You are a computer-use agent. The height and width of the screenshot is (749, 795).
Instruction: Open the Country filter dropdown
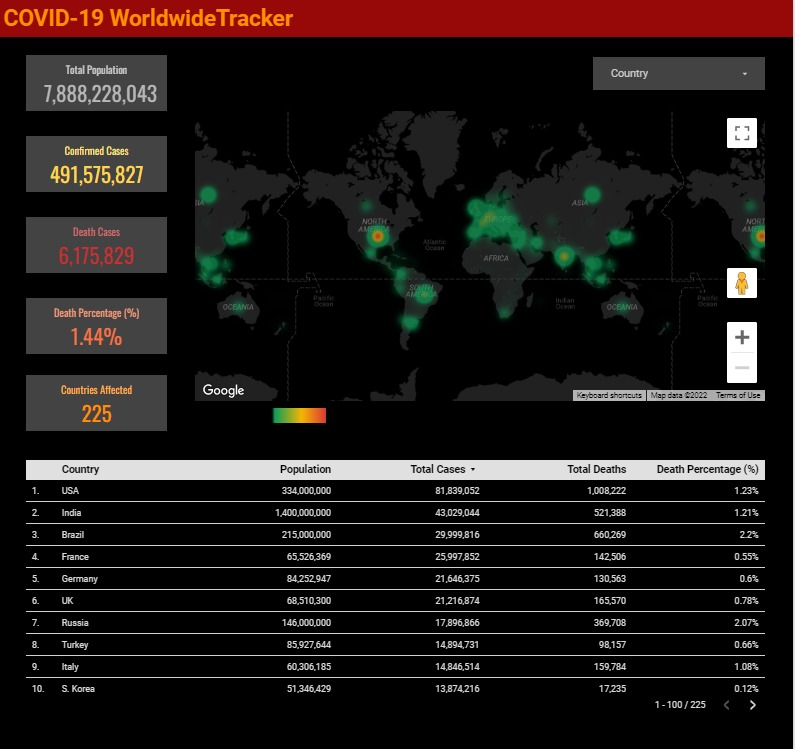pyautogui.click(x=678, y=74)
